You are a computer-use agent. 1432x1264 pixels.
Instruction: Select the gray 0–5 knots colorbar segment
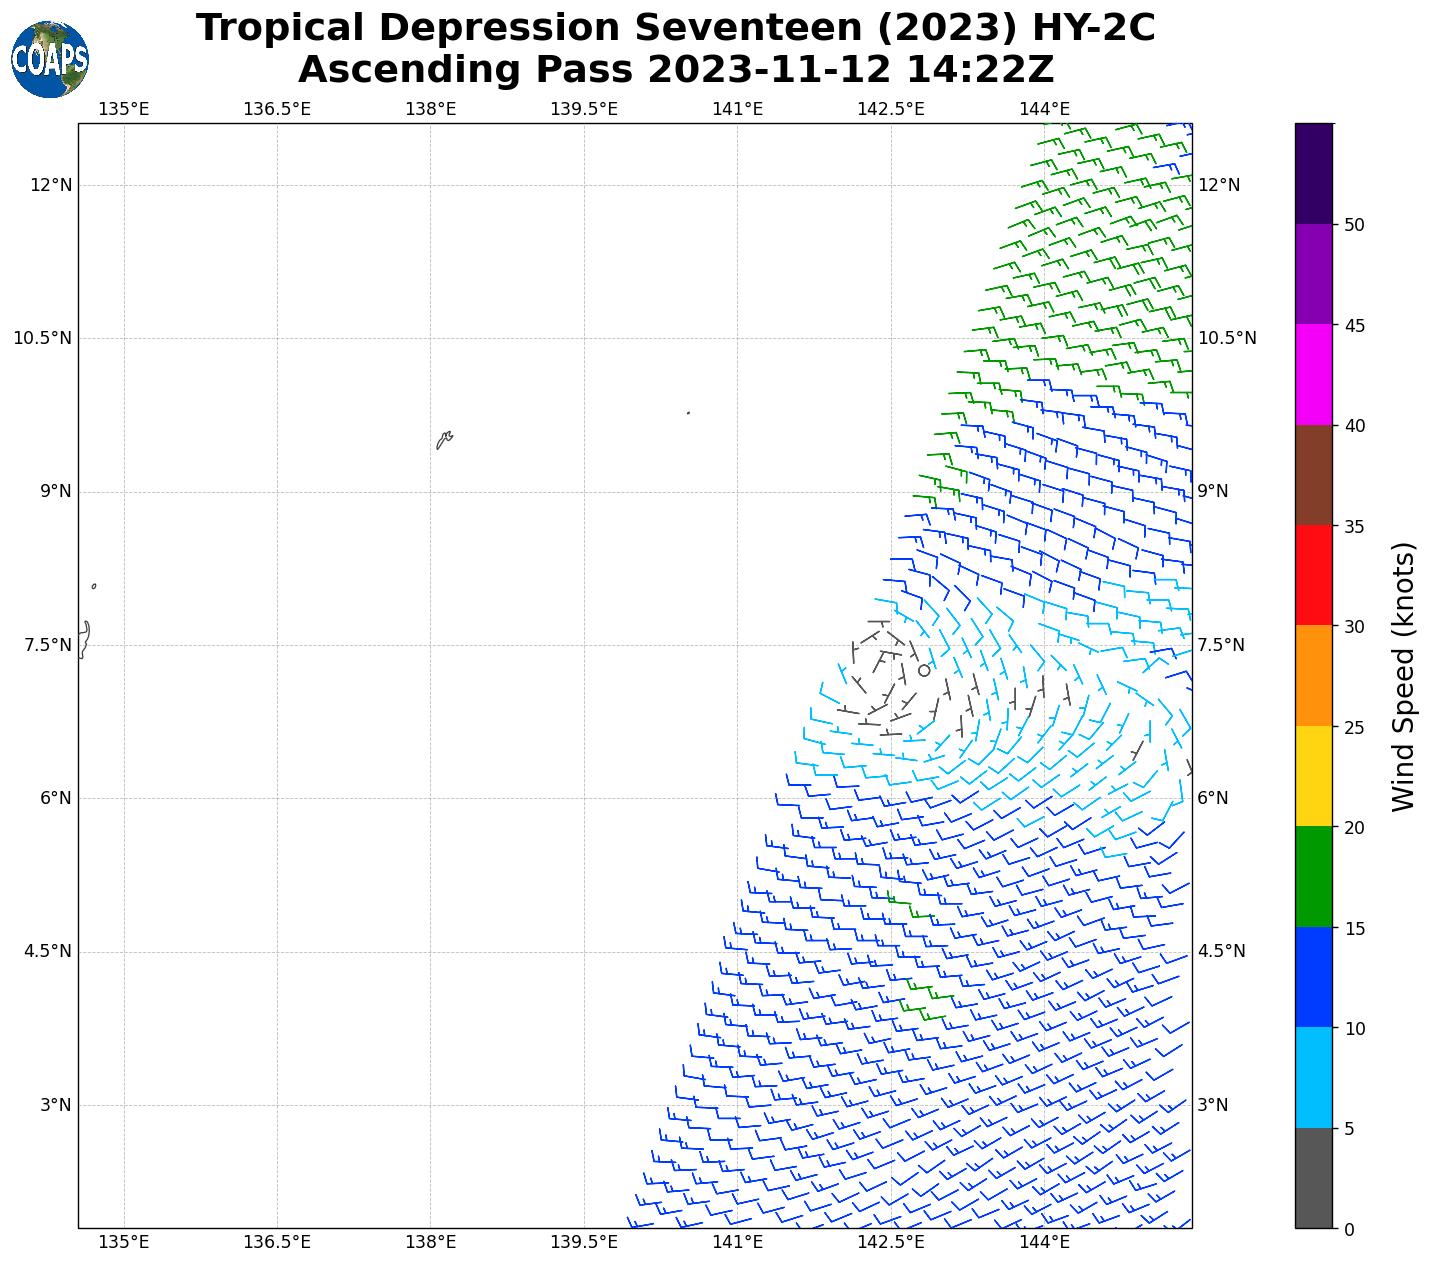(x=1313, y=1177)
